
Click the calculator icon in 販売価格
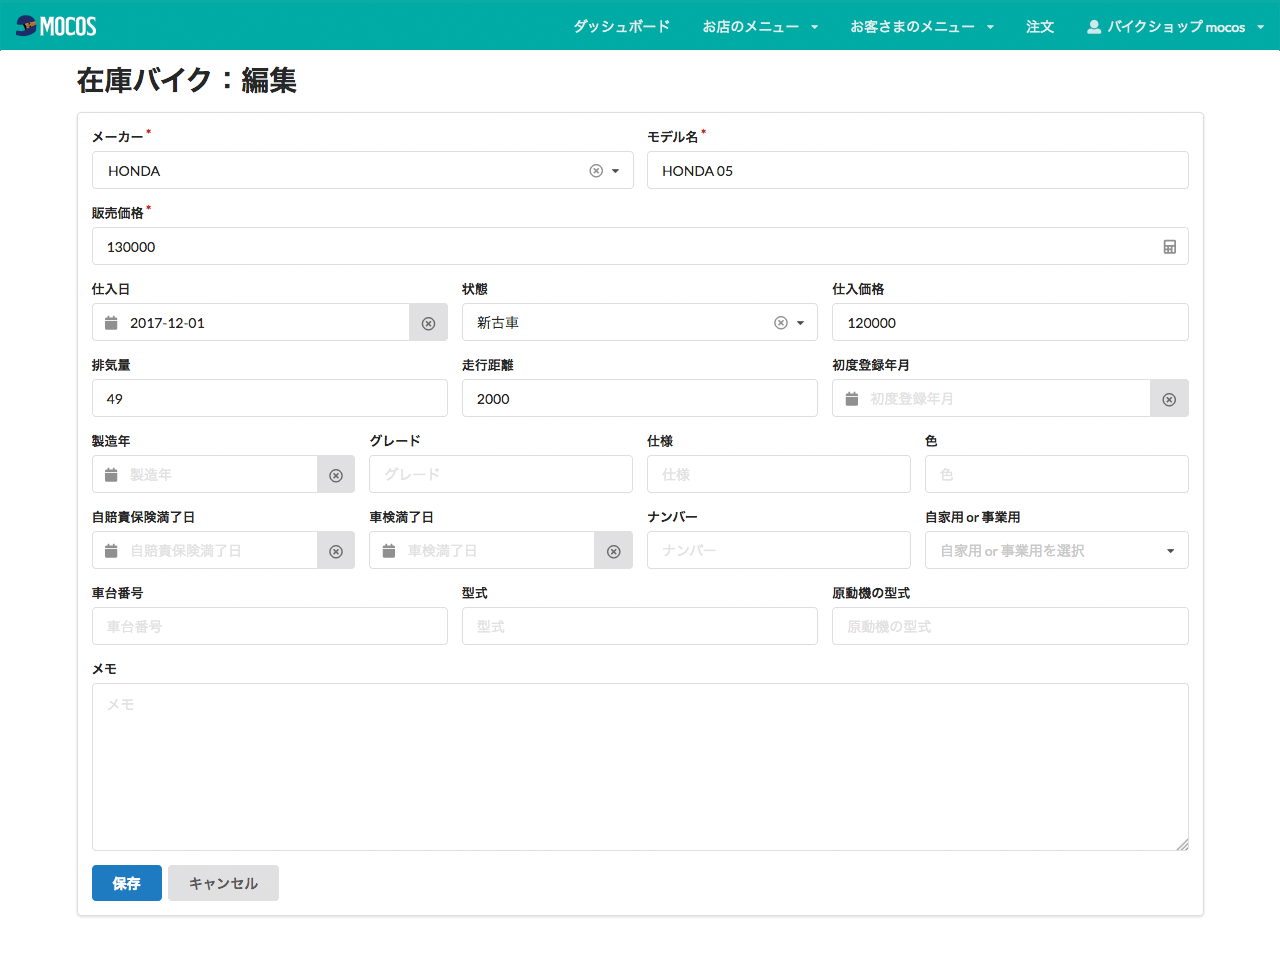point(1169,247)
